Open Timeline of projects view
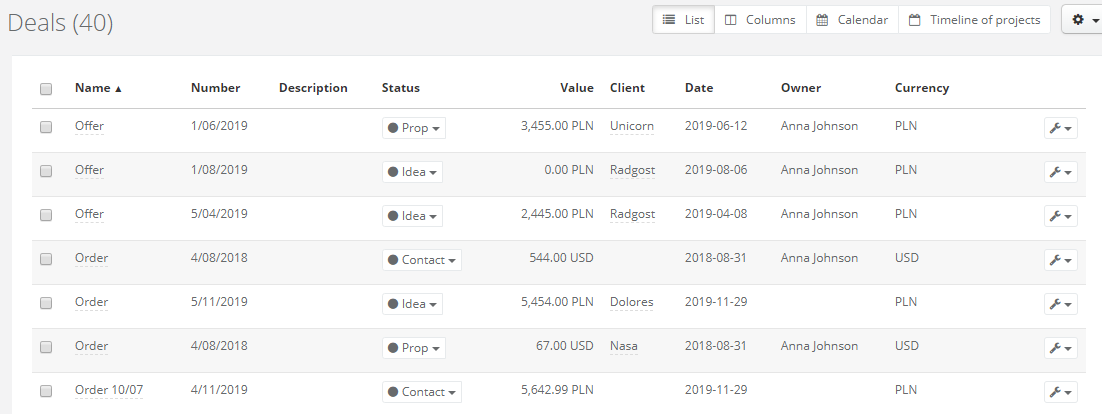The width and height of the screenshot is (1102, 414). 975,20
